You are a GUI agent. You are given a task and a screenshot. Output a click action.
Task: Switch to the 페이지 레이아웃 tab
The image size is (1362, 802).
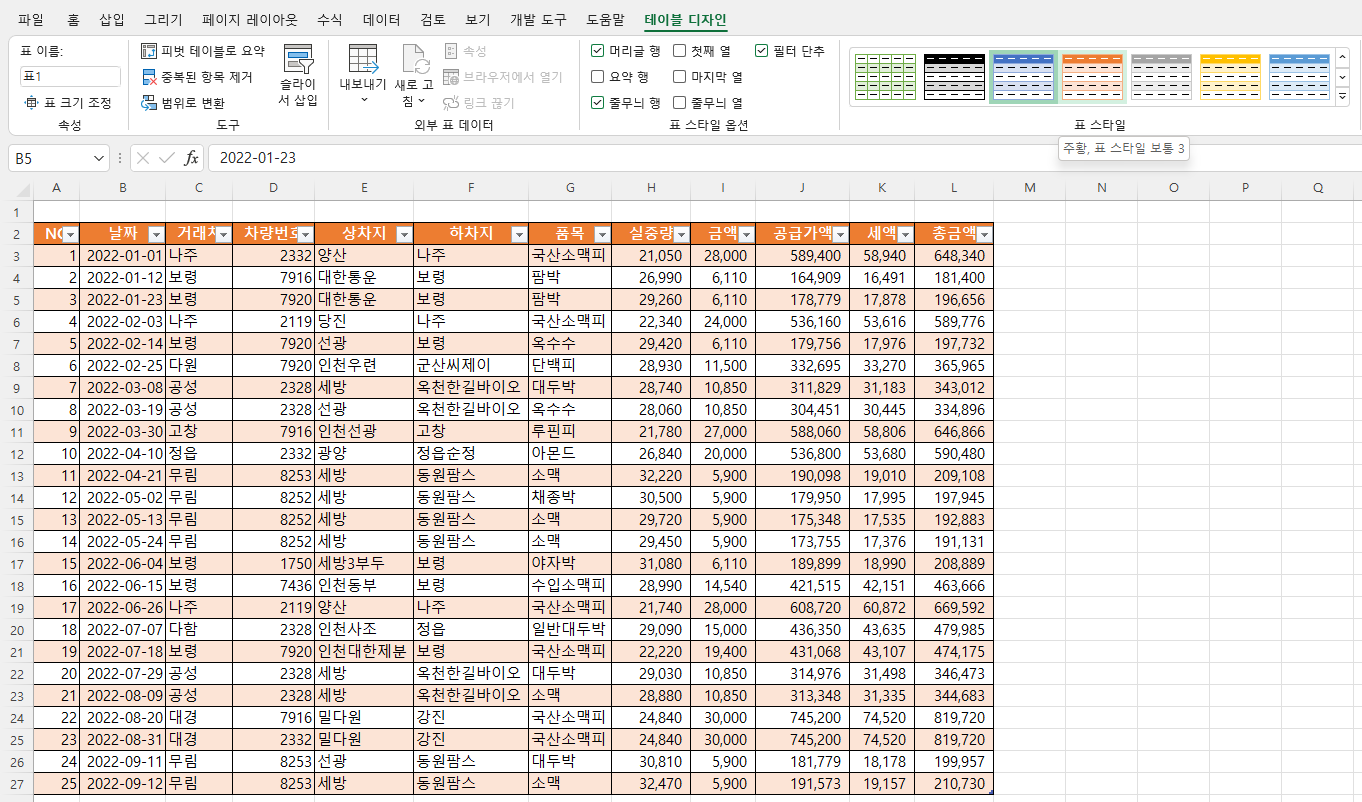tap(249, 19)
